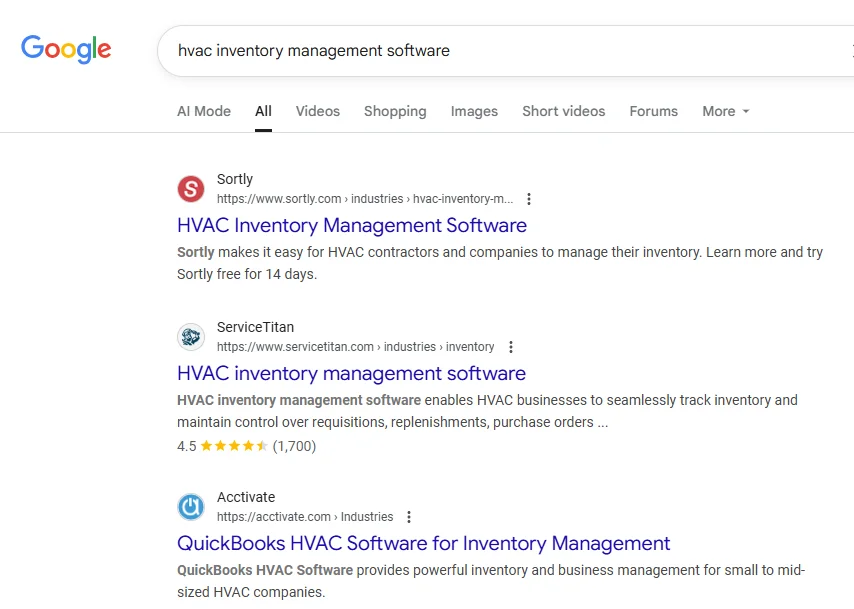Click the Sortly free 14 days snippet text

[500, 263]
